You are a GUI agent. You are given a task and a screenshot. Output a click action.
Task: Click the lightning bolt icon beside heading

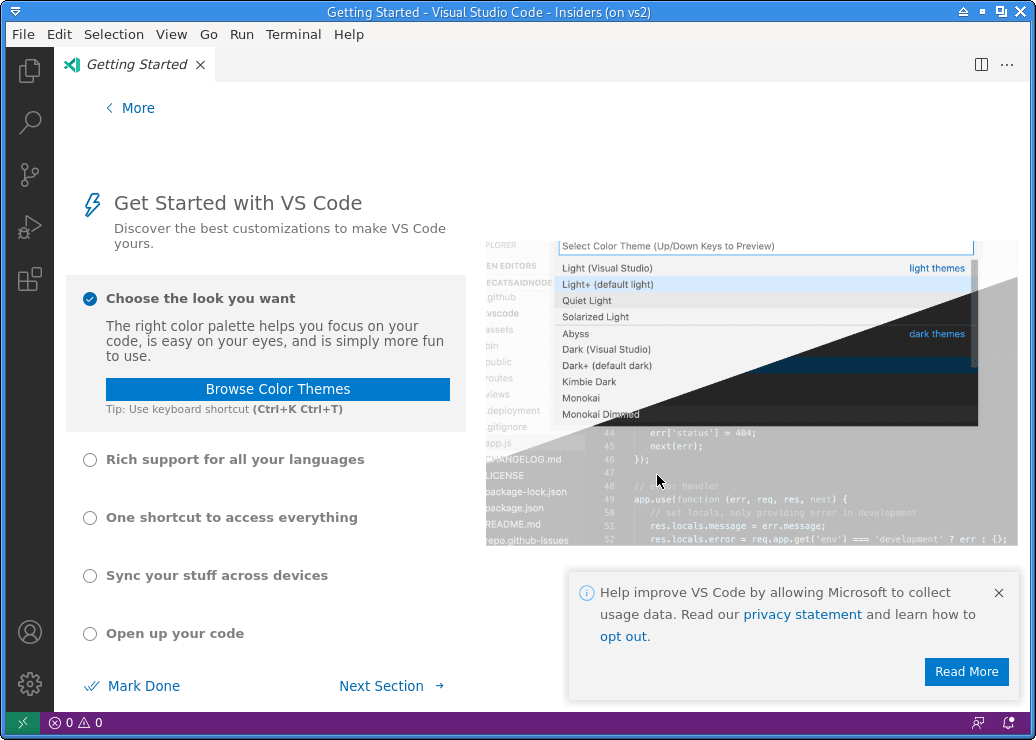coord(92,205)
